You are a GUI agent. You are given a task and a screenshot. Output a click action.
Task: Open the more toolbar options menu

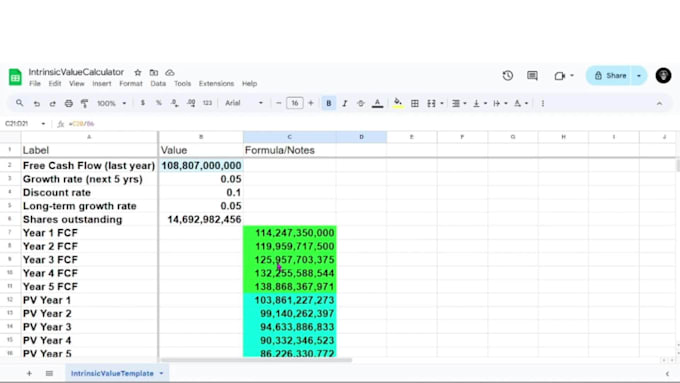click(543, 103)
